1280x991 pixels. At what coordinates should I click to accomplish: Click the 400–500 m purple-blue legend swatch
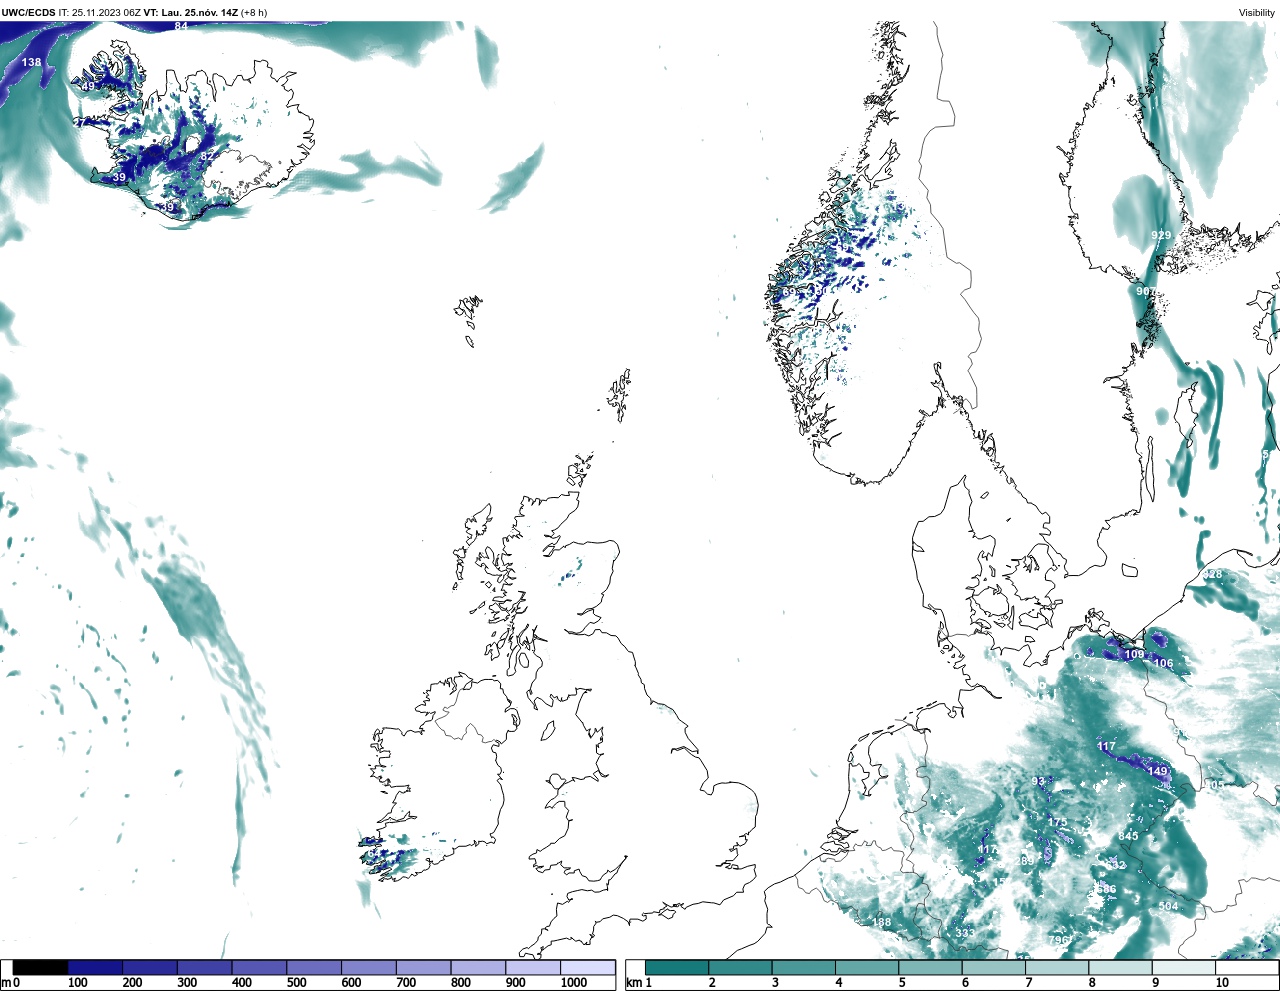(259, 968)
